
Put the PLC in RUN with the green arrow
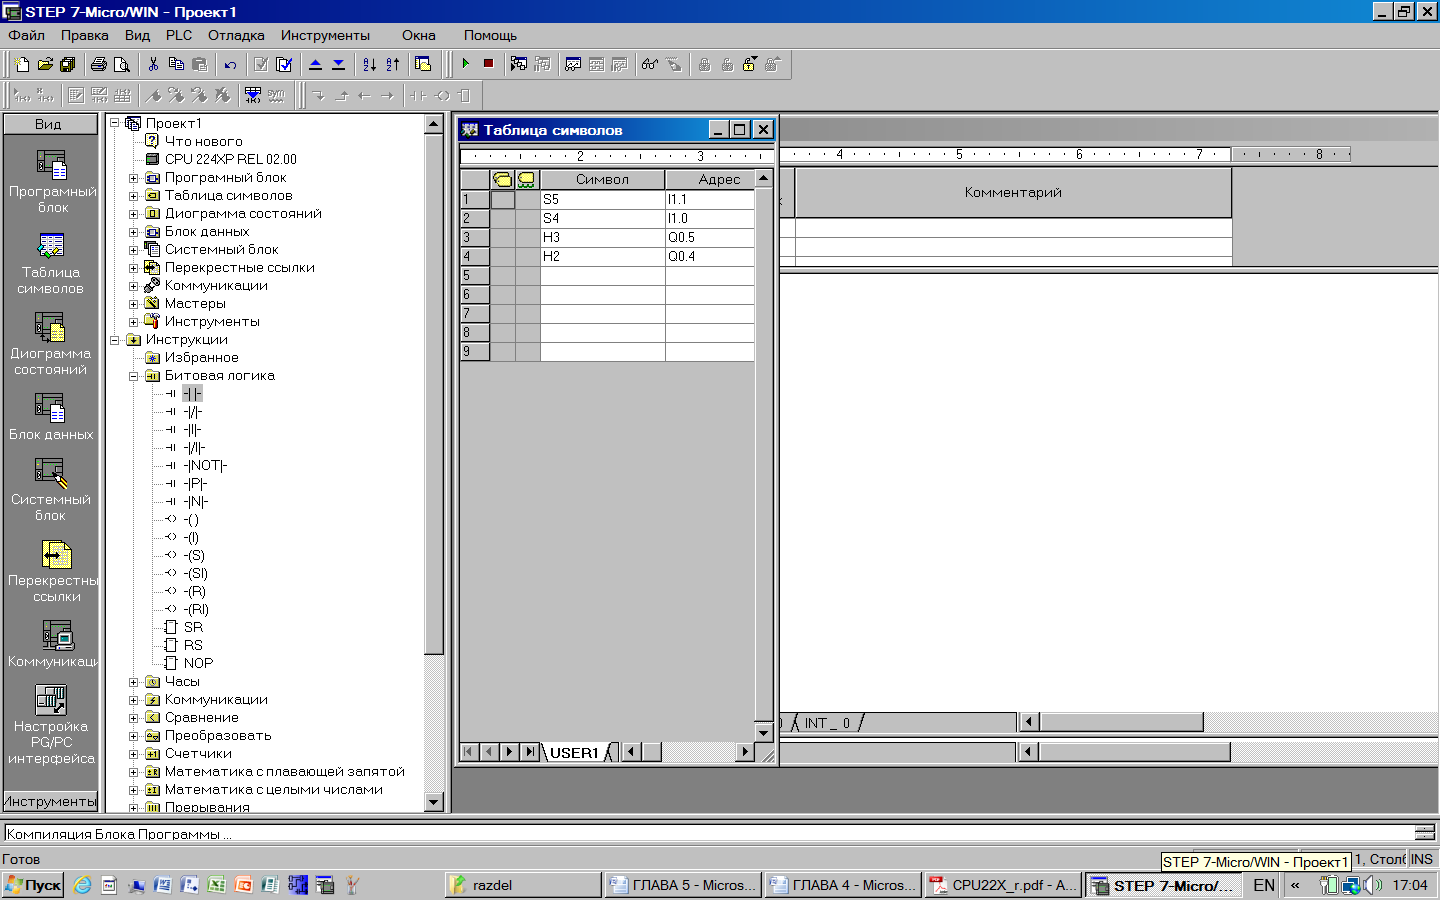465,64
